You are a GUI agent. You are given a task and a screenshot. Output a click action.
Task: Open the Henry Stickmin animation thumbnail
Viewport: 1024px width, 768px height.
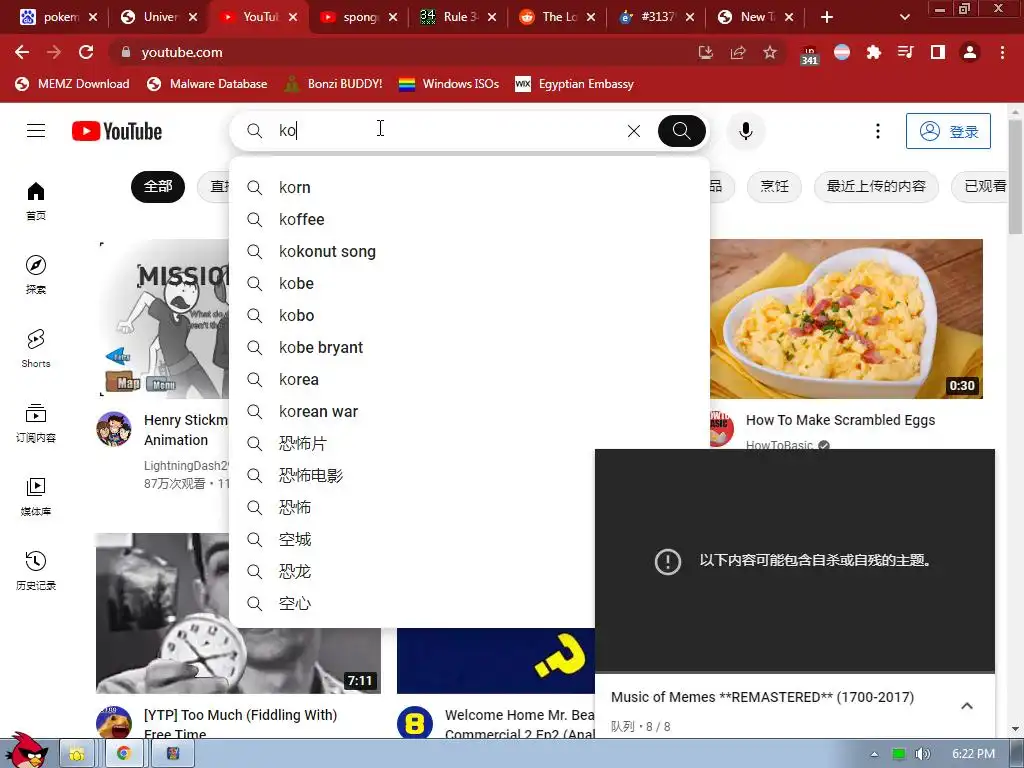click(x=163, y=319)
